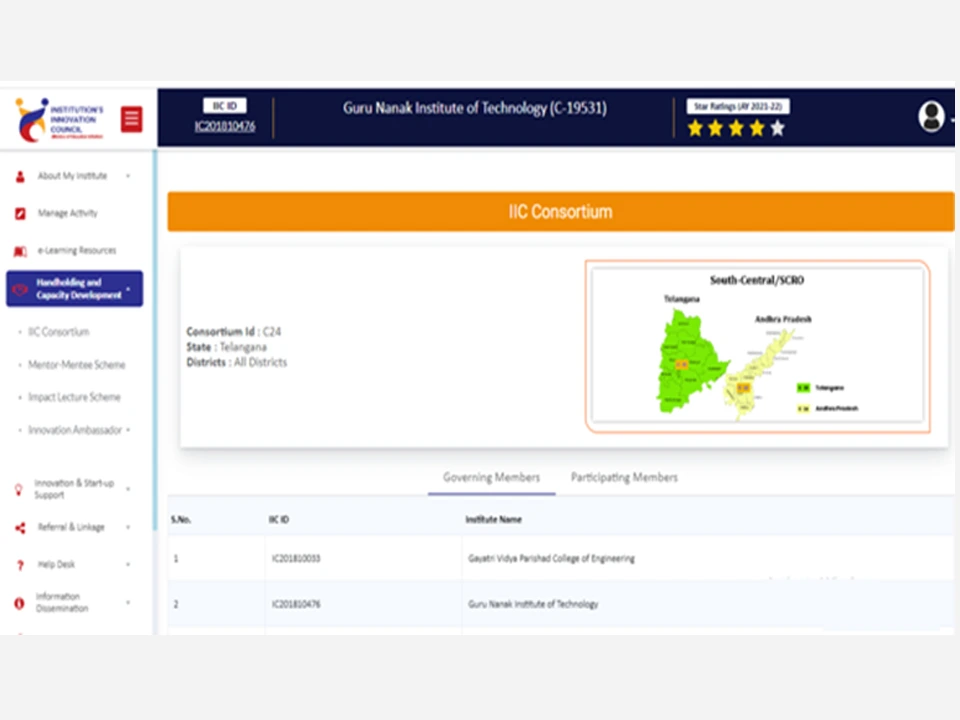Click the e-Learning Resources book icon

pyautogui.click(x=20, y=251)
